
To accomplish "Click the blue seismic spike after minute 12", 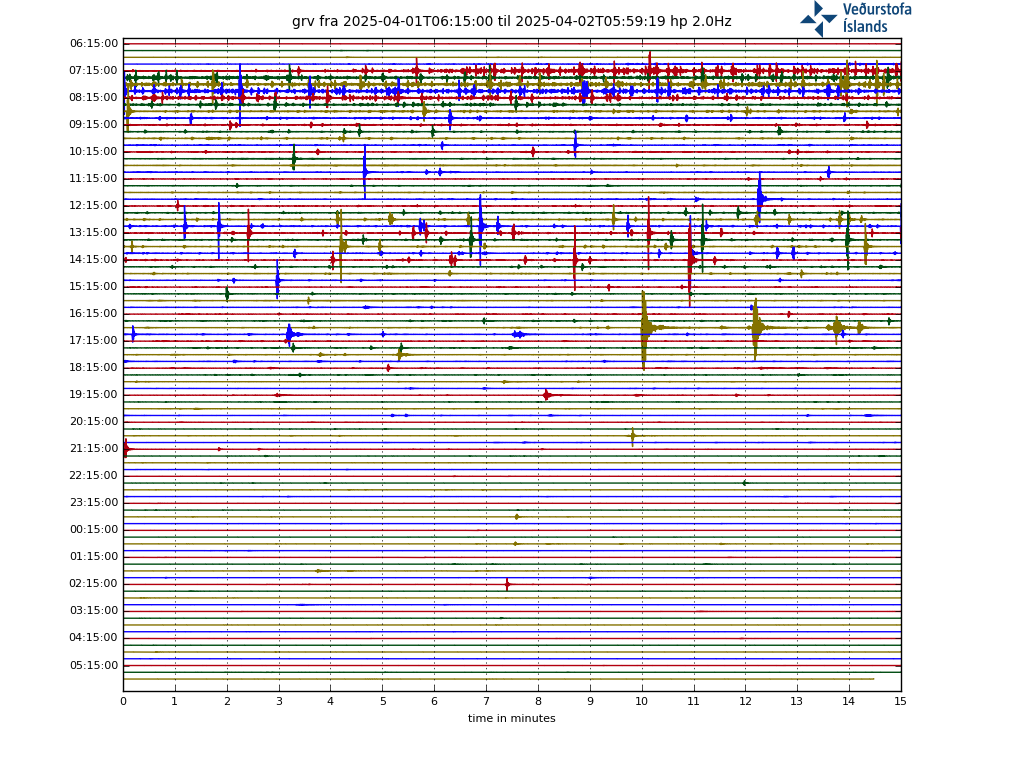I will click(x=761, y=199).
